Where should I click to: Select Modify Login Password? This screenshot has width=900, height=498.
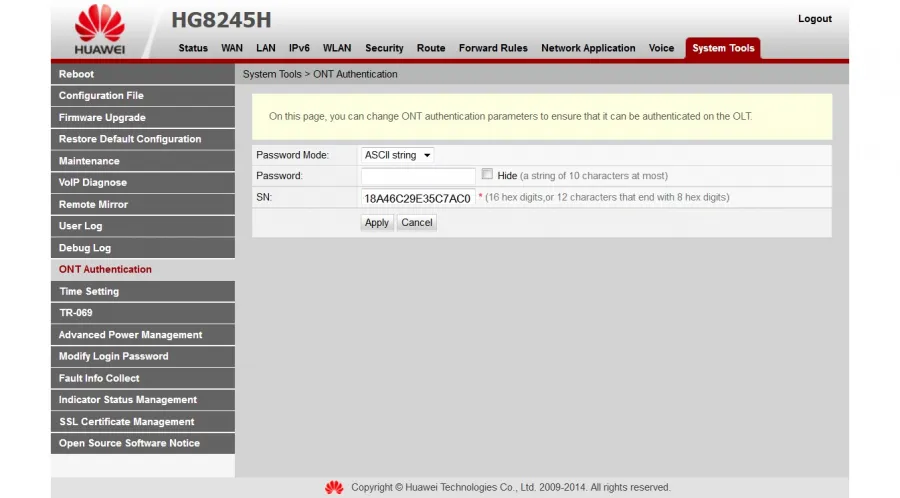pos(143,356)
